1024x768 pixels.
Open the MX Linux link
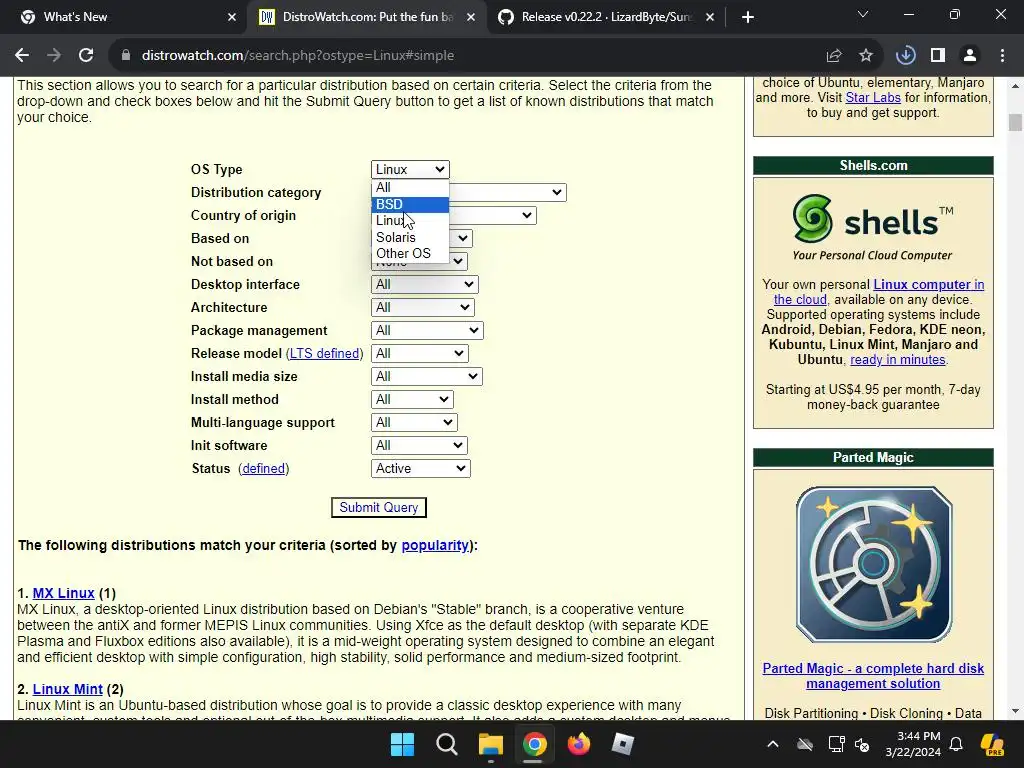point(63,593)
